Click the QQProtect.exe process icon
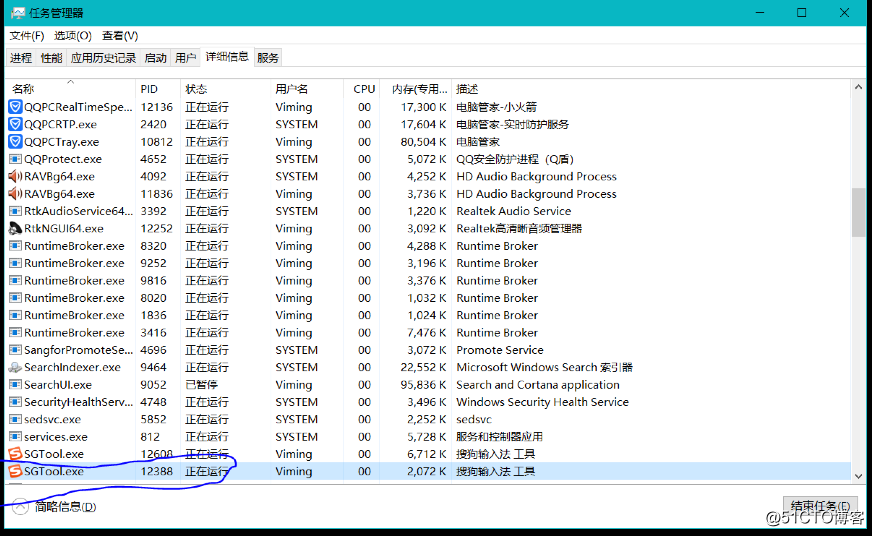This screenshot has height=536, width=874. click(16, 159)
